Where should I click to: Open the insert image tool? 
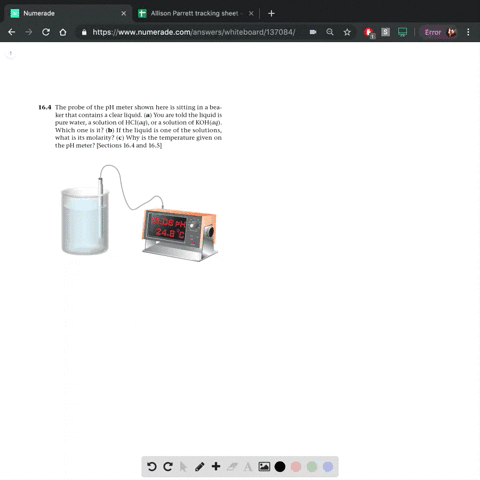264,467
